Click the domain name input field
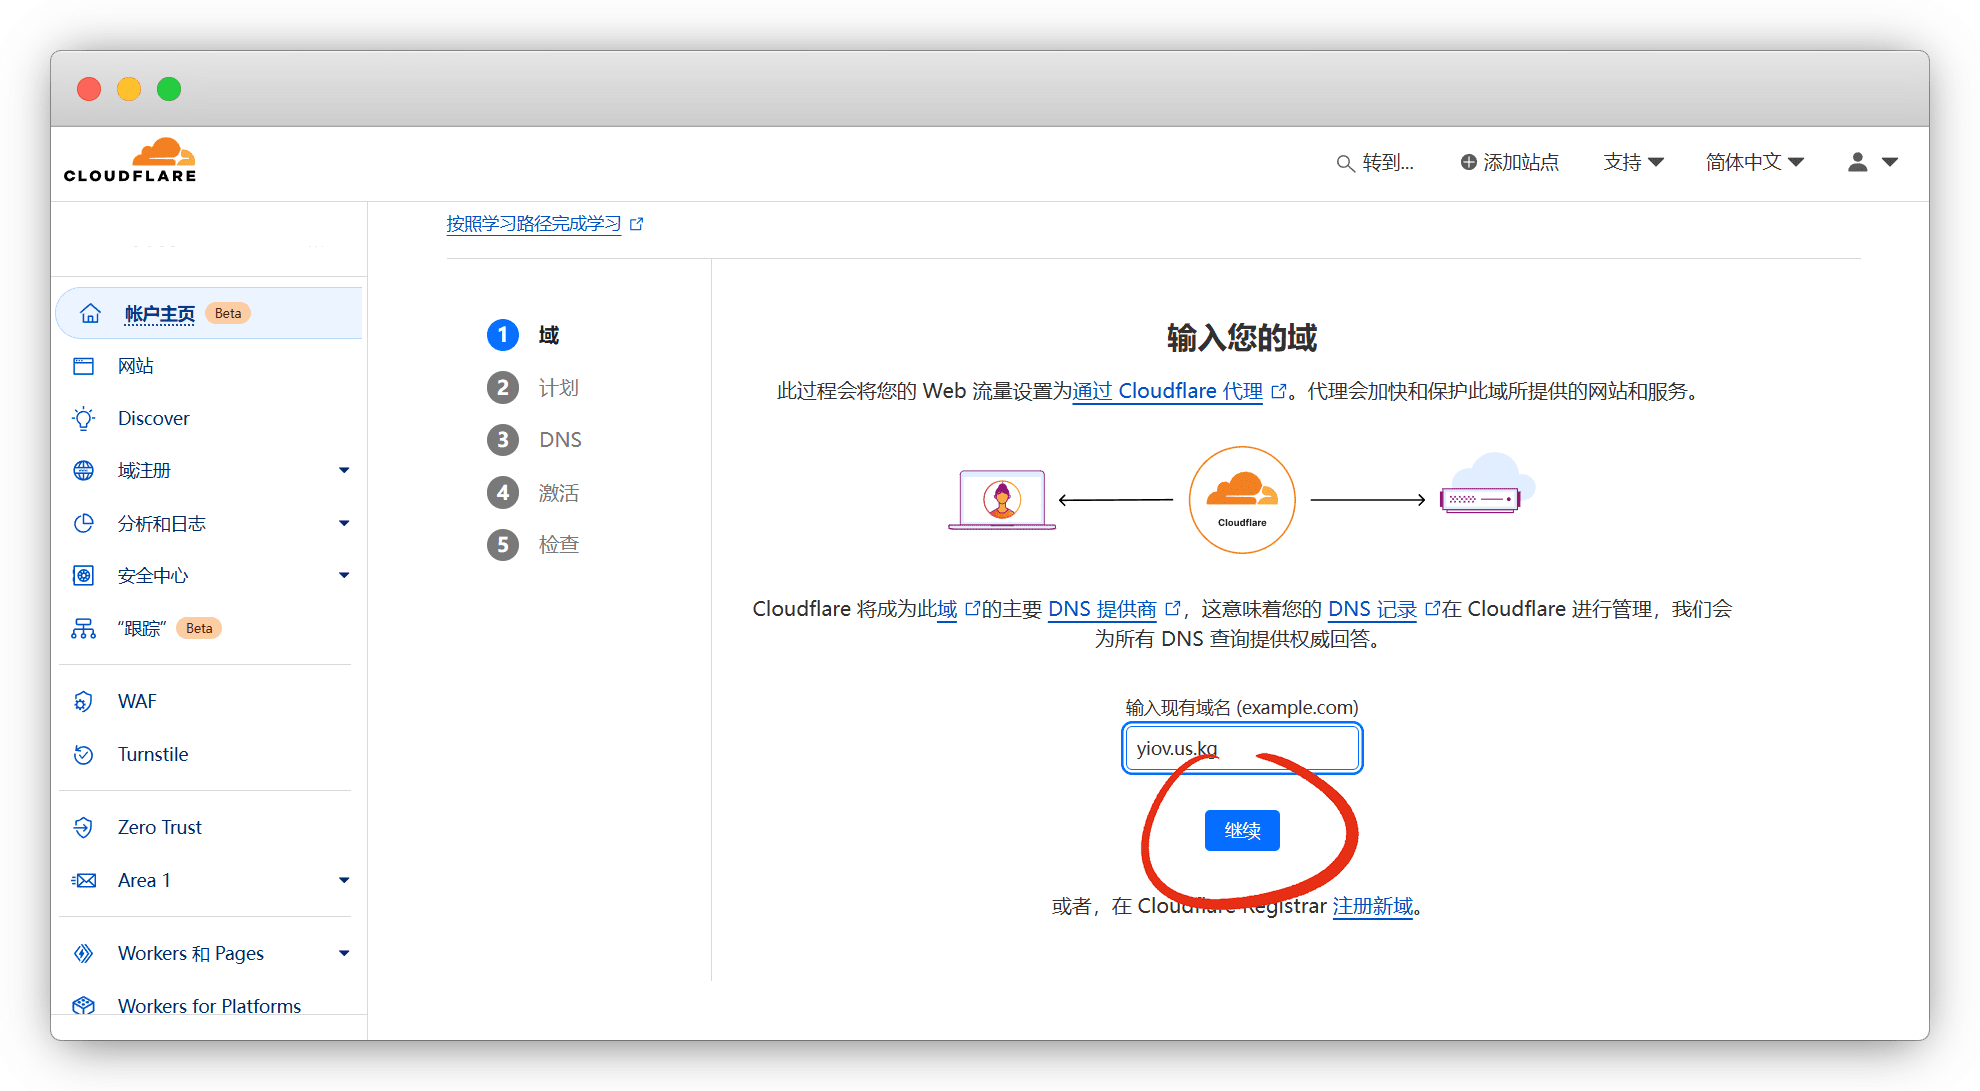The width and height of the screenshot is (1980, 1091). (1241, 748)
